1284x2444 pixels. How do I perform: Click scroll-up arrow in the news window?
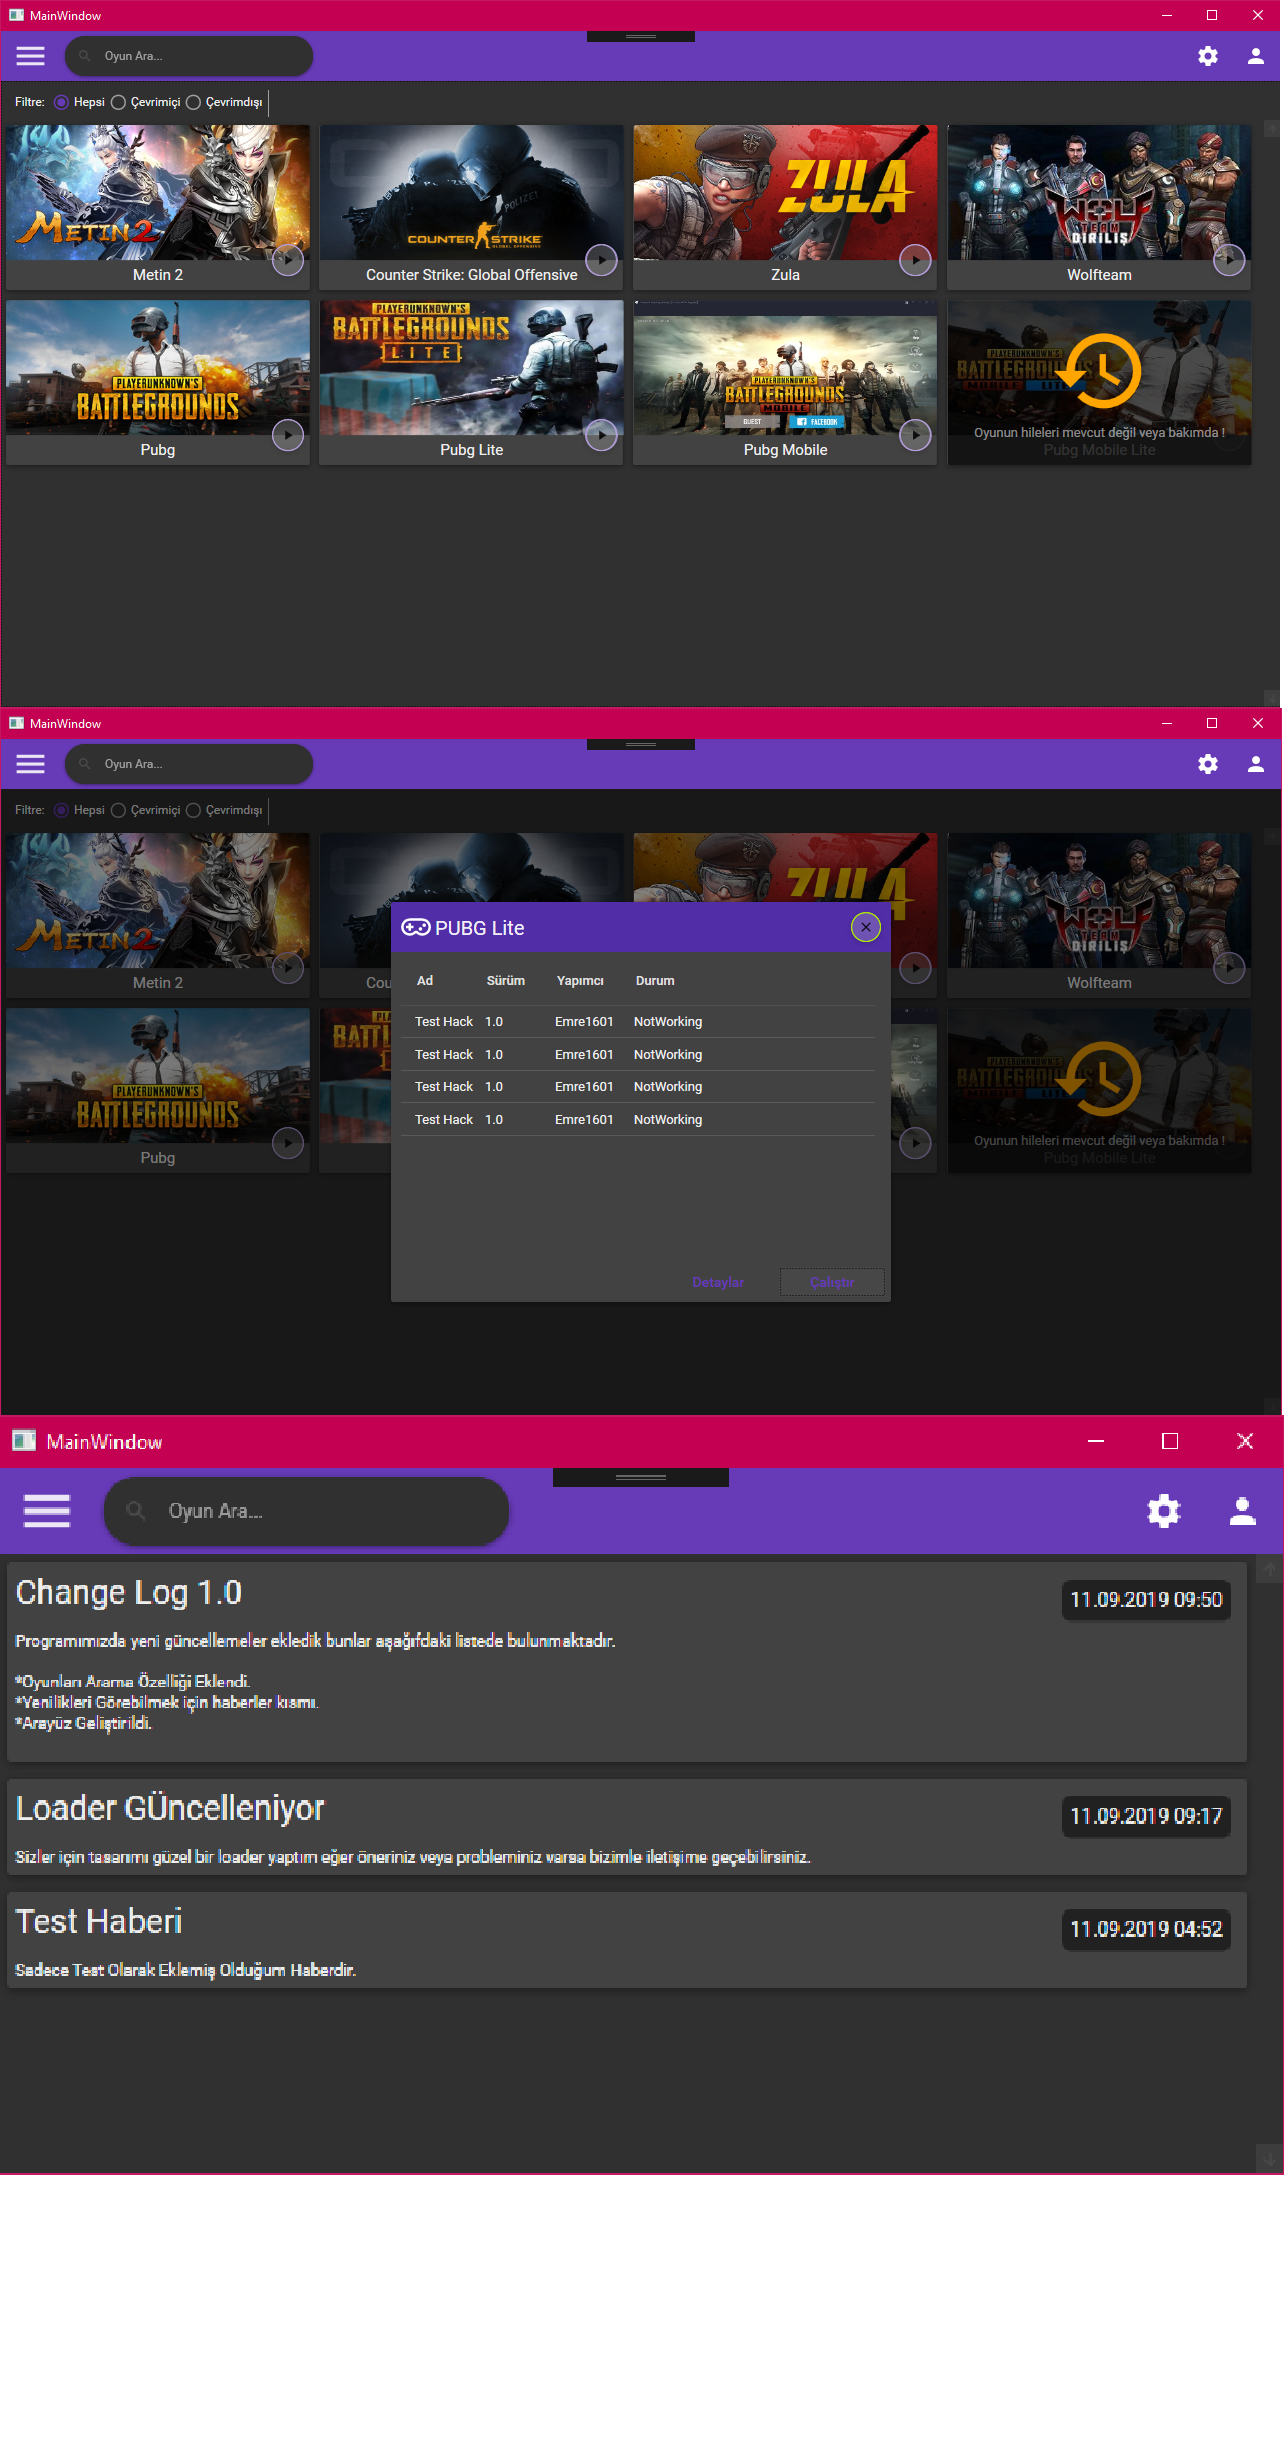click(1269, 1570)
